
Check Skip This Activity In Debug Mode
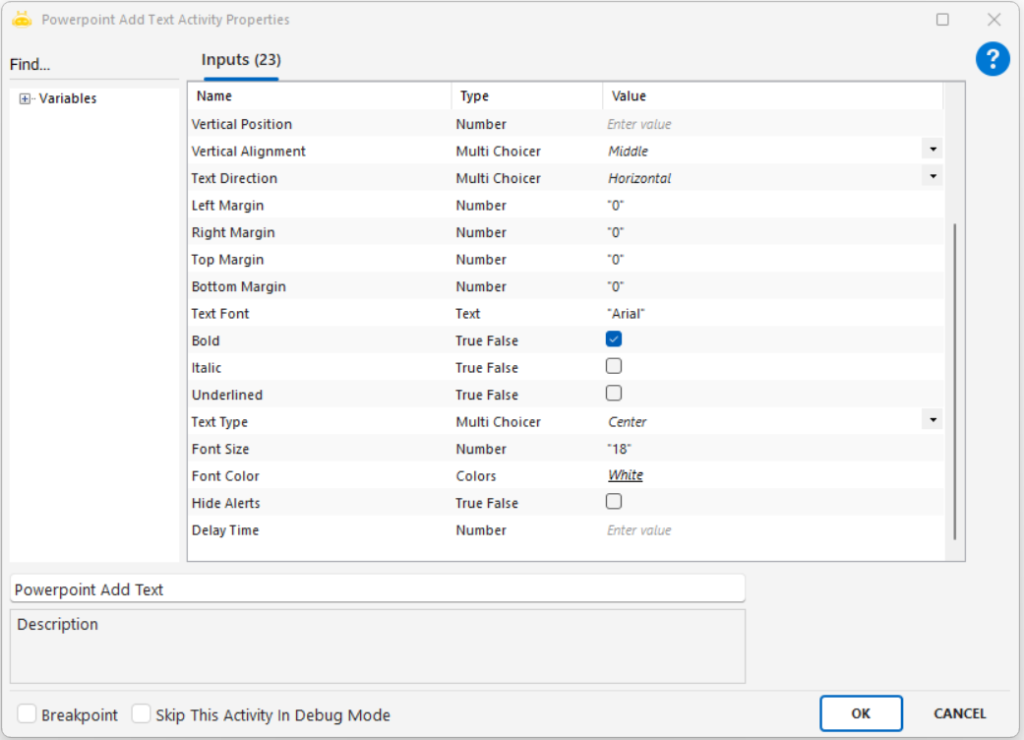point(141,714)
